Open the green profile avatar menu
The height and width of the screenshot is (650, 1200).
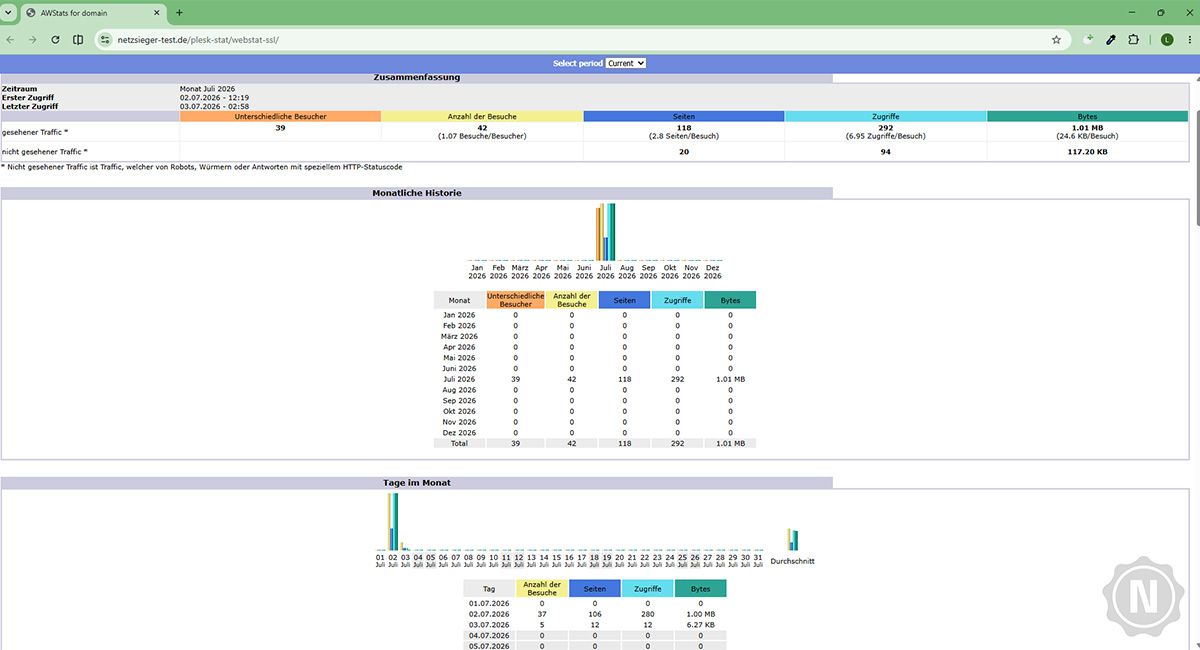1166,40
